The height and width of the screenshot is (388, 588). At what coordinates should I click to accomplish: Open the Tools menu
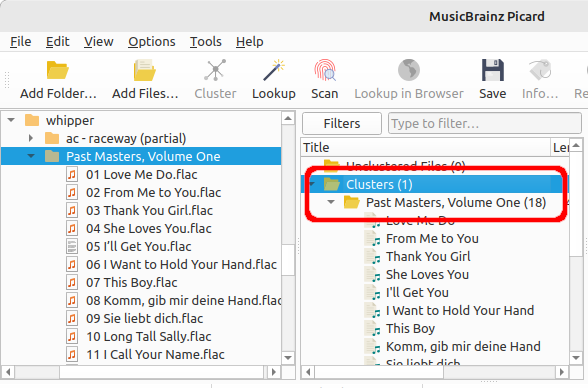pyautogui.click(x=206, y=42)
